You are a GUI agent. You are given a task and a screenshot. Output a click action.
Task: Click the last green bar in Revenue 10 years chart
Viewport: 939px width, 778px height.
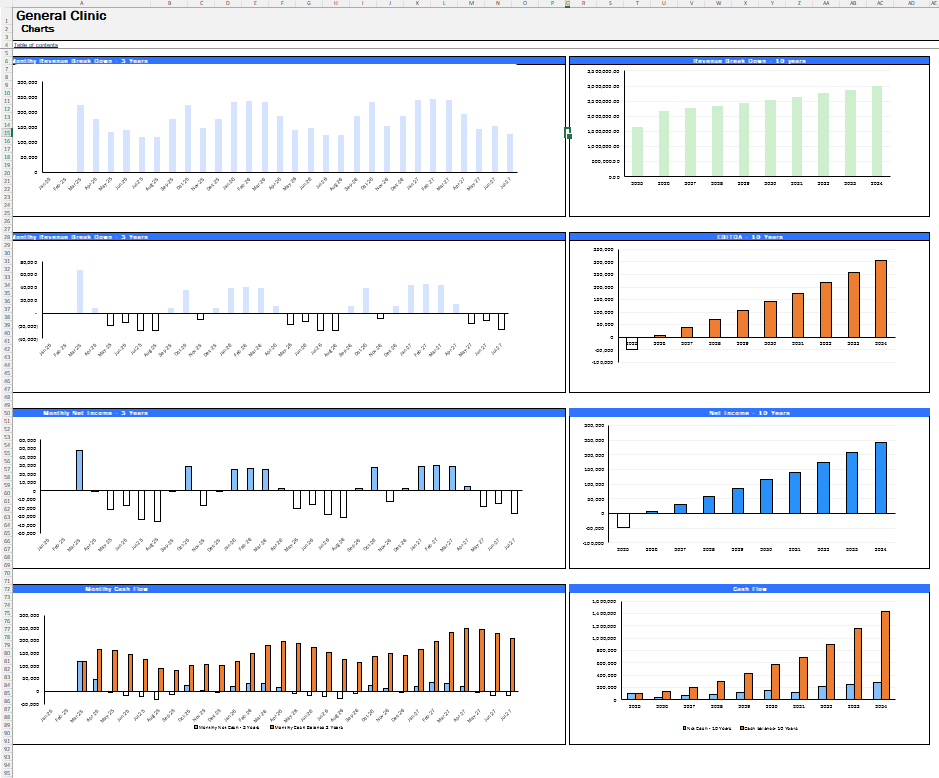tap(877, 131)
